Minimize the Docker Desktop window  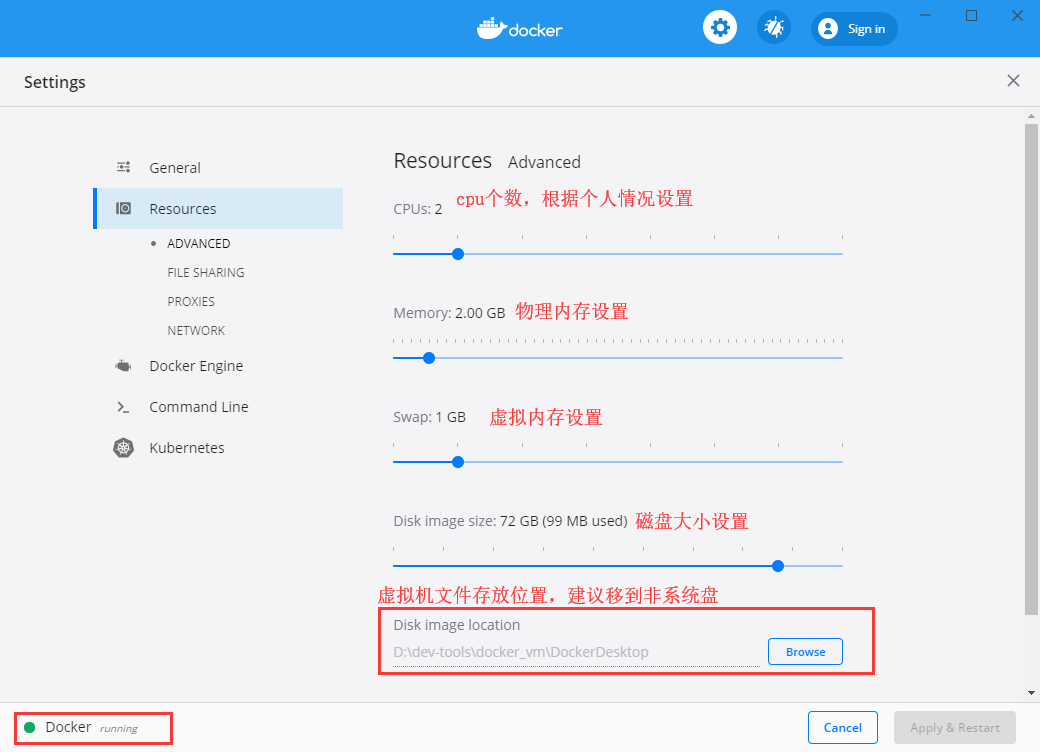(925, 15)
